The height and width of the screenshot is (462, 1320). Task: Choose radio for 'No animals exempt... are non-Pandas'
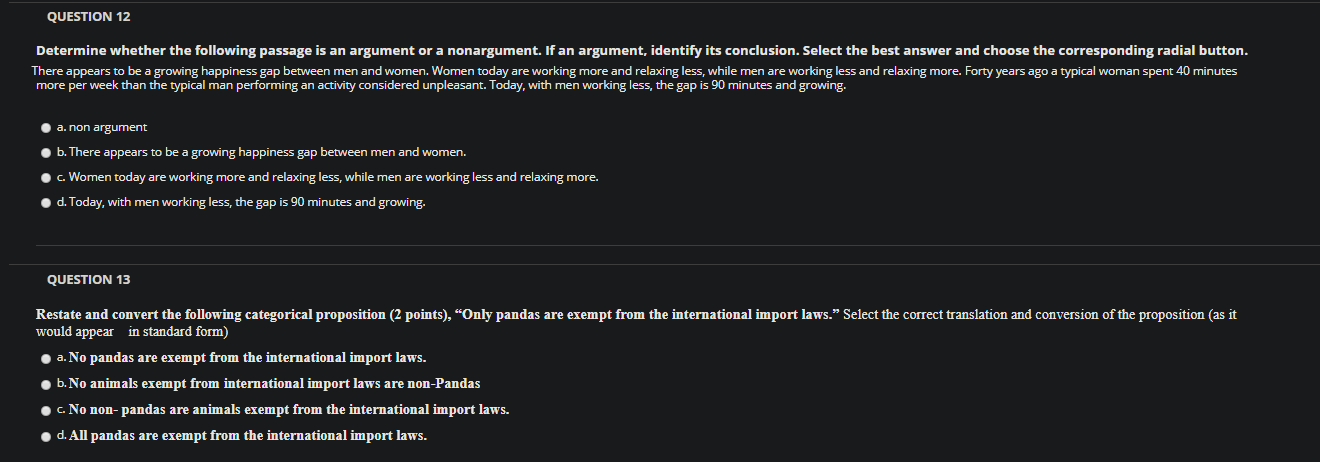[x=46, y=384]
